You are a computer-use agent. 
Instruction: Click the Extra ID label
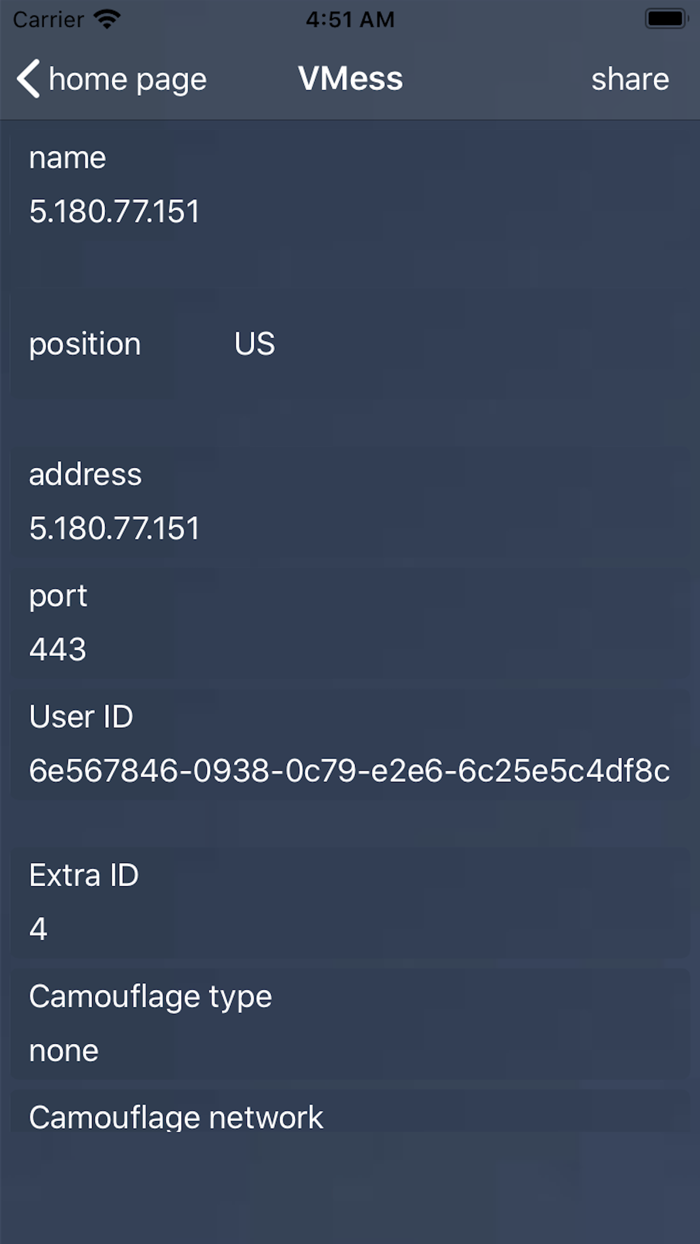click(84, 876)
